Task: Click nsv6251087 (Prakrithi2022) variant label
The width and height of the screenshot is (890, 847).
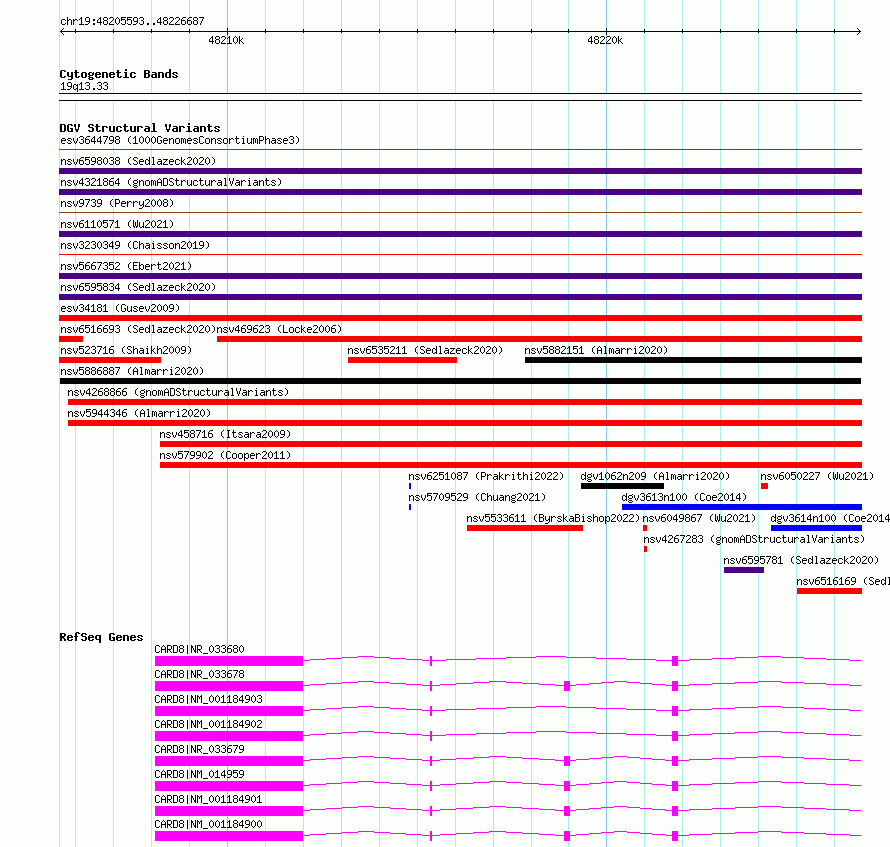Action: pos(486,476)
